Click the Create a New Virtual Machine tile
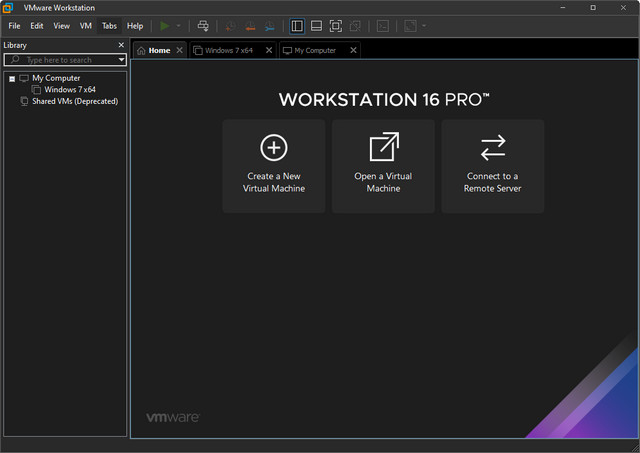The height and width of the screenshot is (453, 640). pyautogui.click(x=274, y=166)
